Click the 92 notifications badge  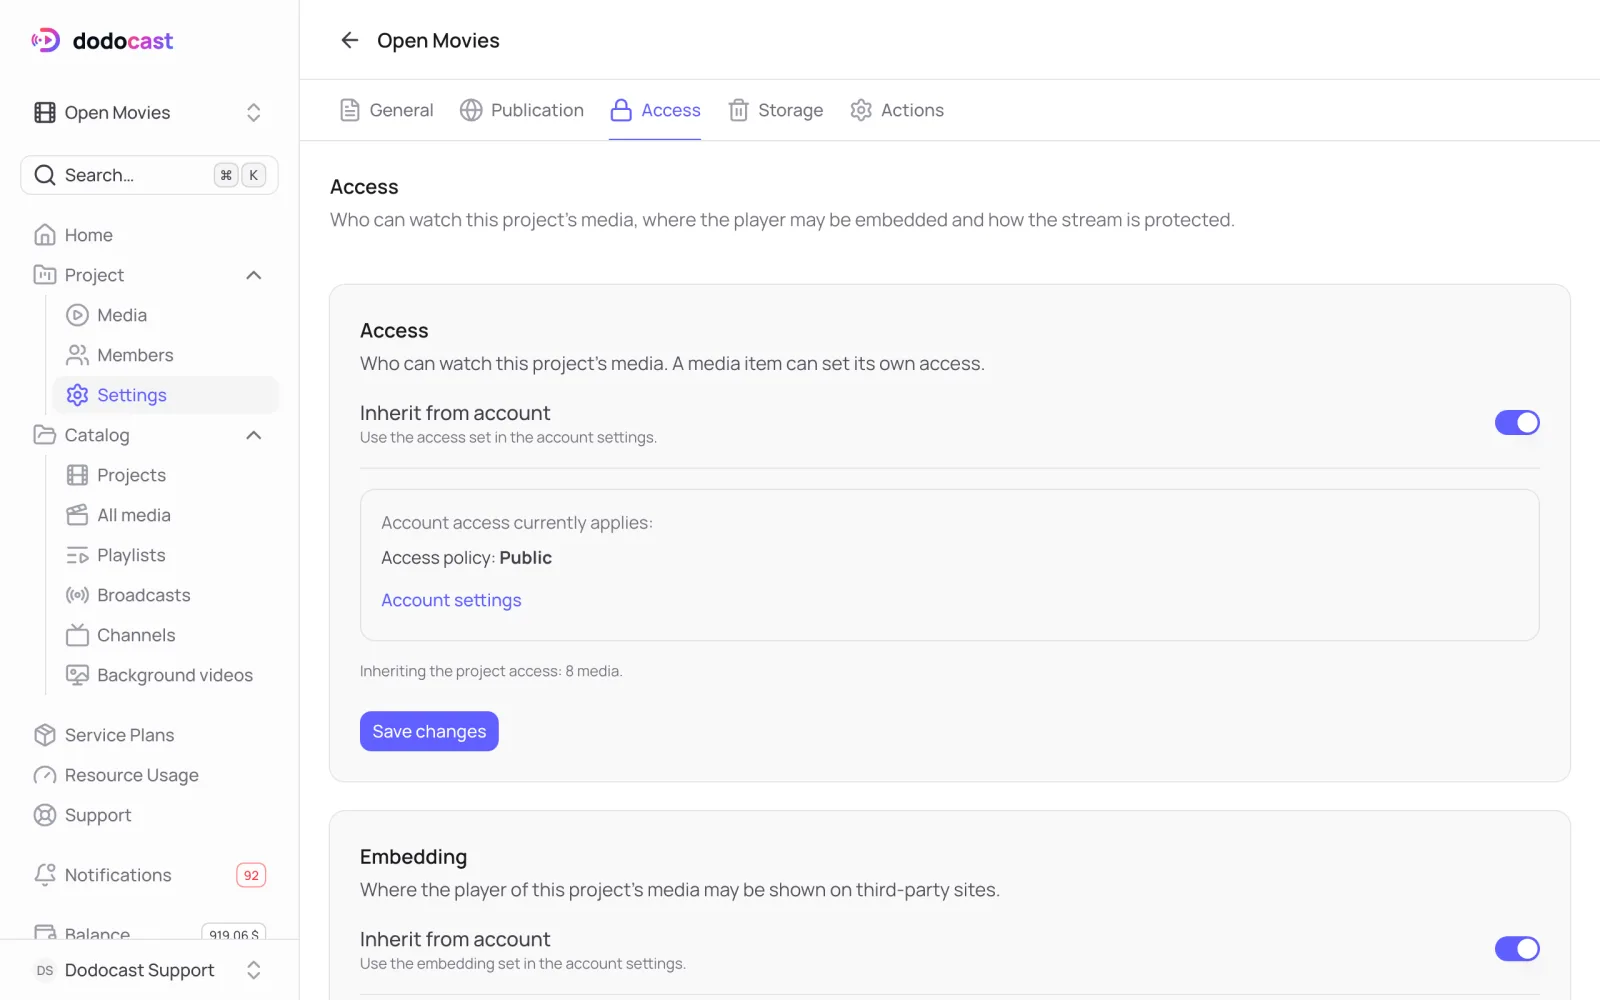(x=251, y=875)
